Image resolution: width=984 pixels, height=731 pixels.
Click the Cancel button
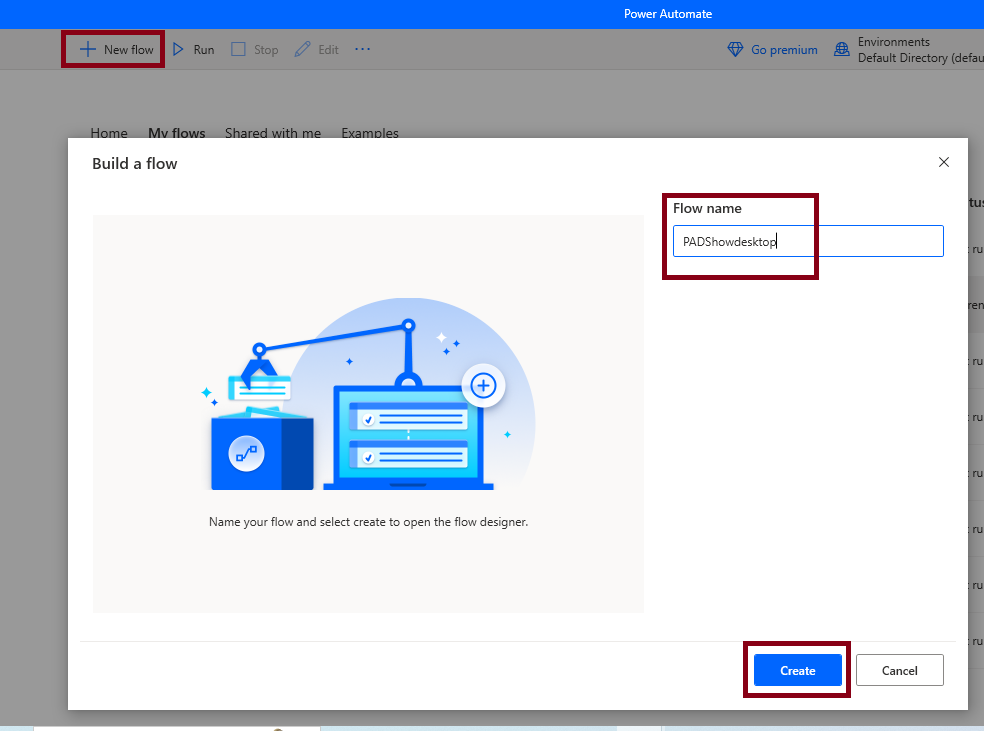click(899, 670)
